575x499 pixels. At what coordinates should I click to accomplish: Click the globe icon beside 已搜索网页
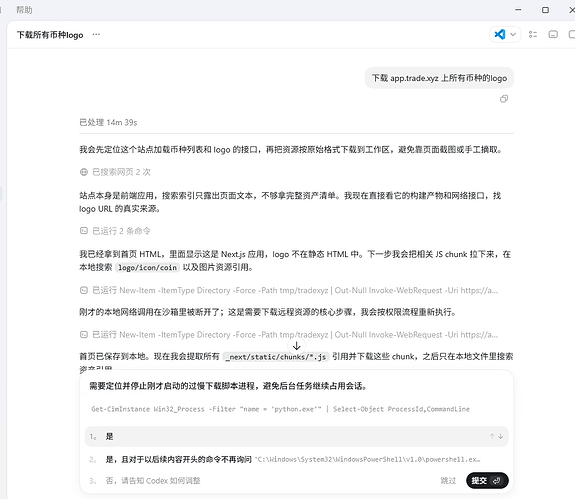pyautogui.click(x=84, y=172)
